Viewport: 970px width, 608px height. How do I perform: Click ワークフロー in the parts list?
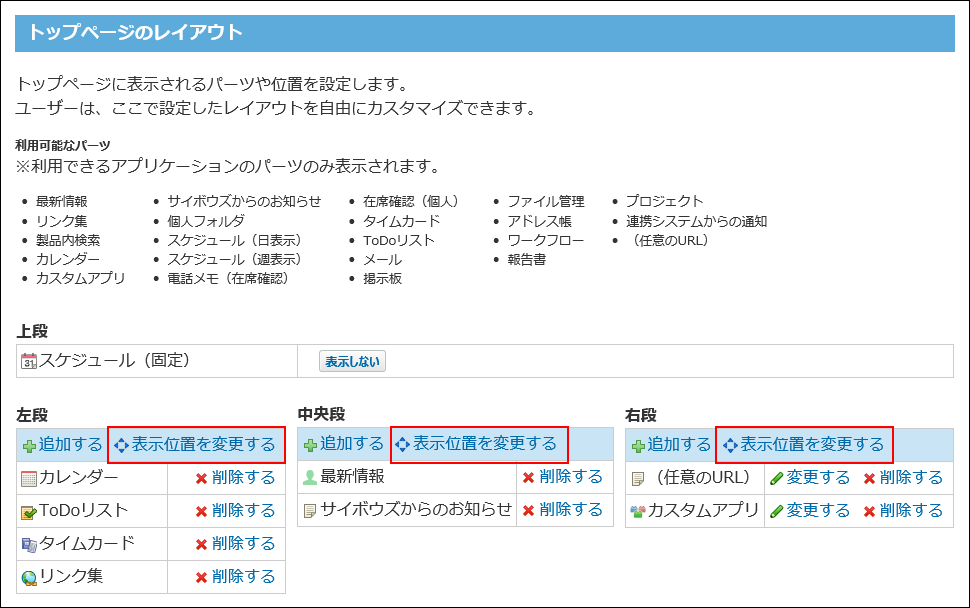point(546,240)
